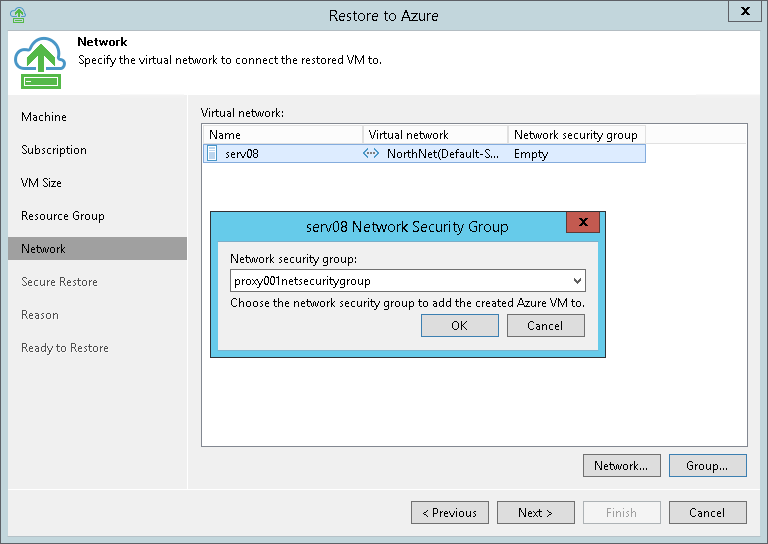Confirm with OK in security group dialog

click(x=459, y=326)
